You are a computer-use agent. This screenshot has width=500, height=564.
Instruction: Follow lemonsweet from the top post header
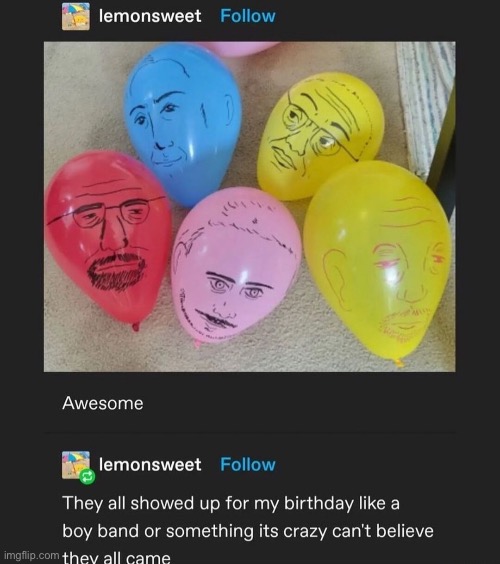coord(248,16)
